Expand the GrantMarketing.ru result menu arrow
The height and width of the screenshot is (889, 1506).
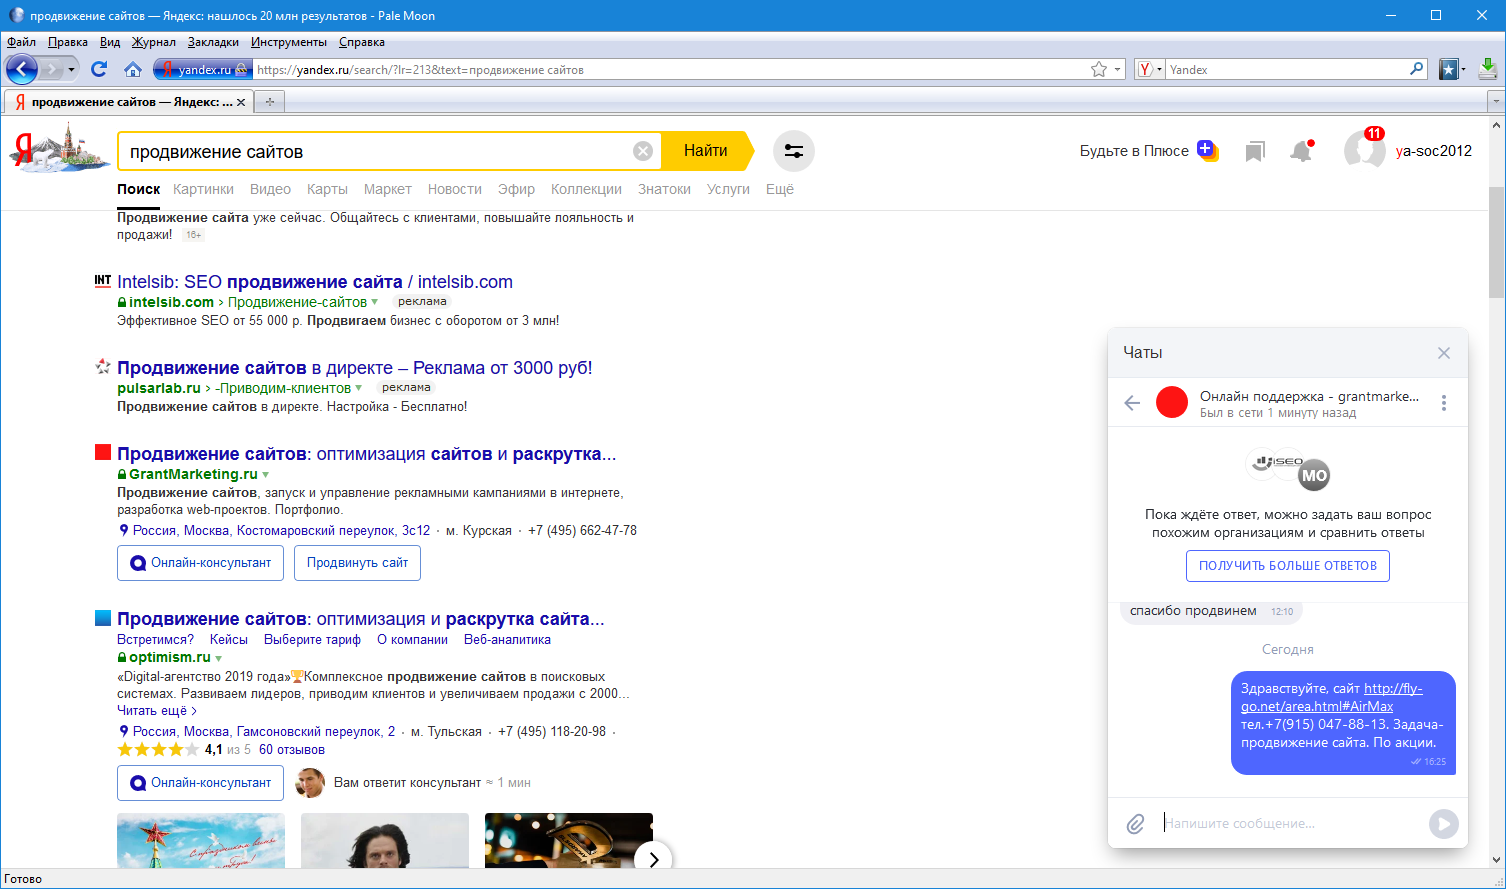(266, 475)
